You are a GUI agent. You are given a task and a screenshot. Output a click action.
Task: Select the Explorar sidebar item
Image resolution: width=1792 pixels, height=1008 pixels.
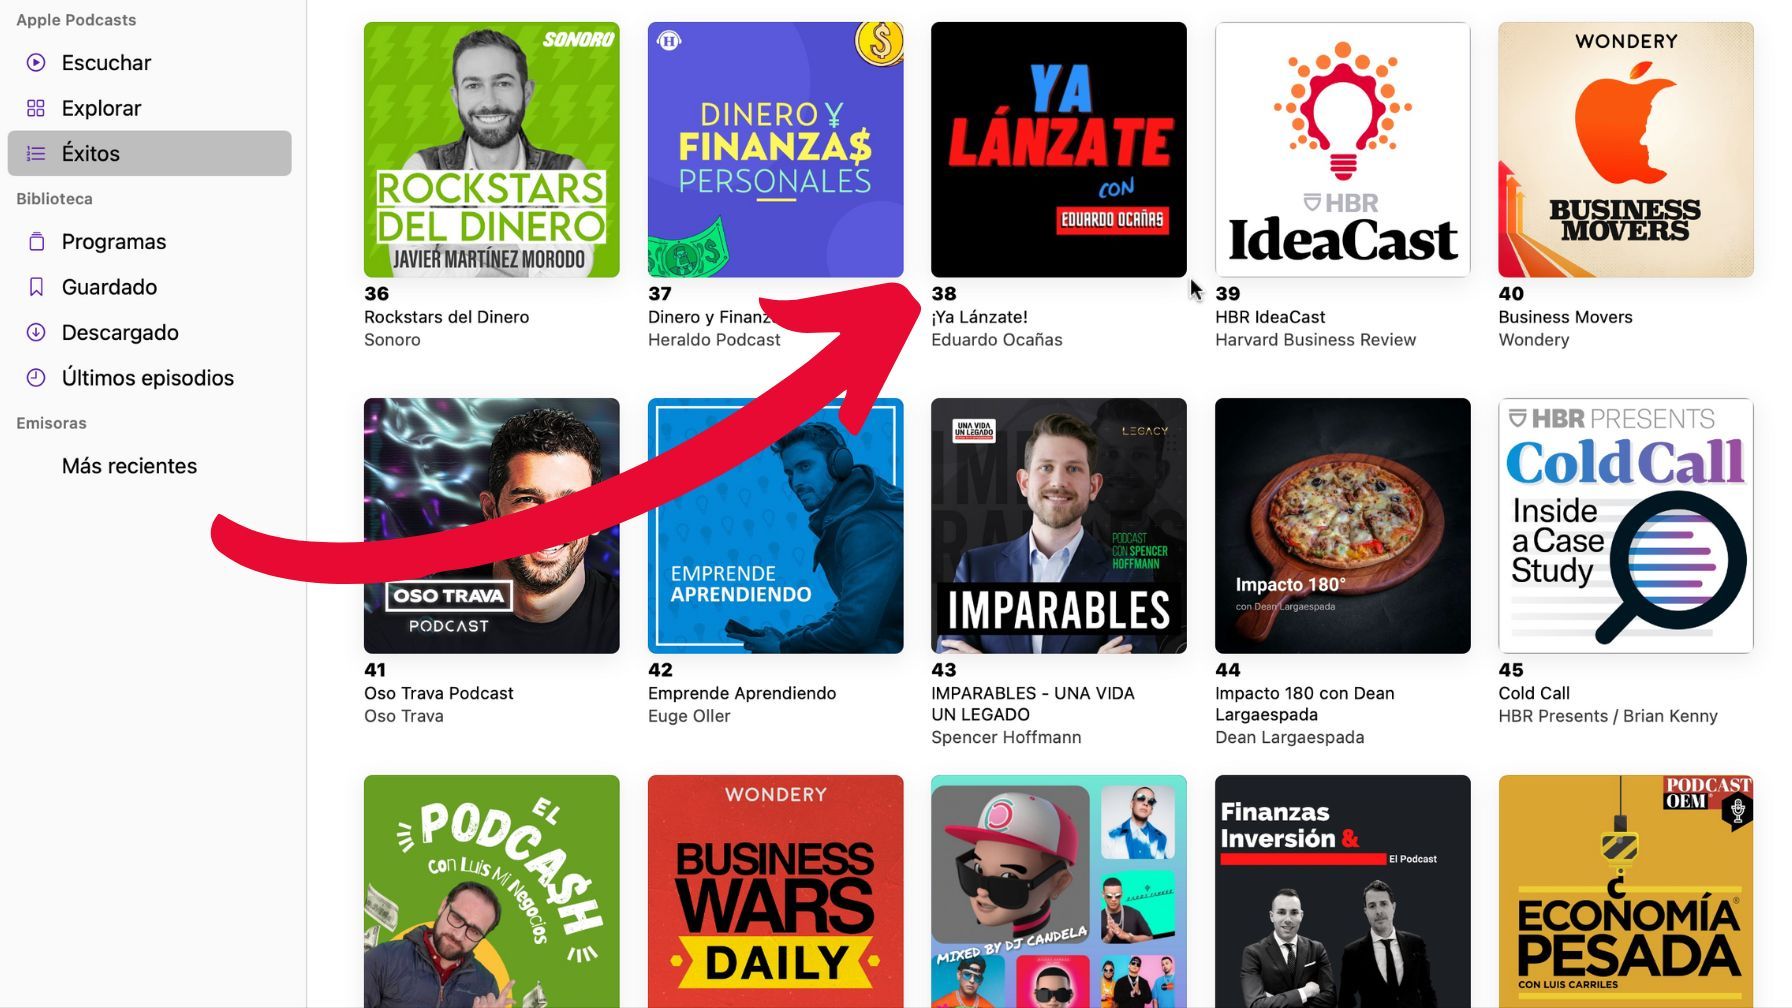150,108
